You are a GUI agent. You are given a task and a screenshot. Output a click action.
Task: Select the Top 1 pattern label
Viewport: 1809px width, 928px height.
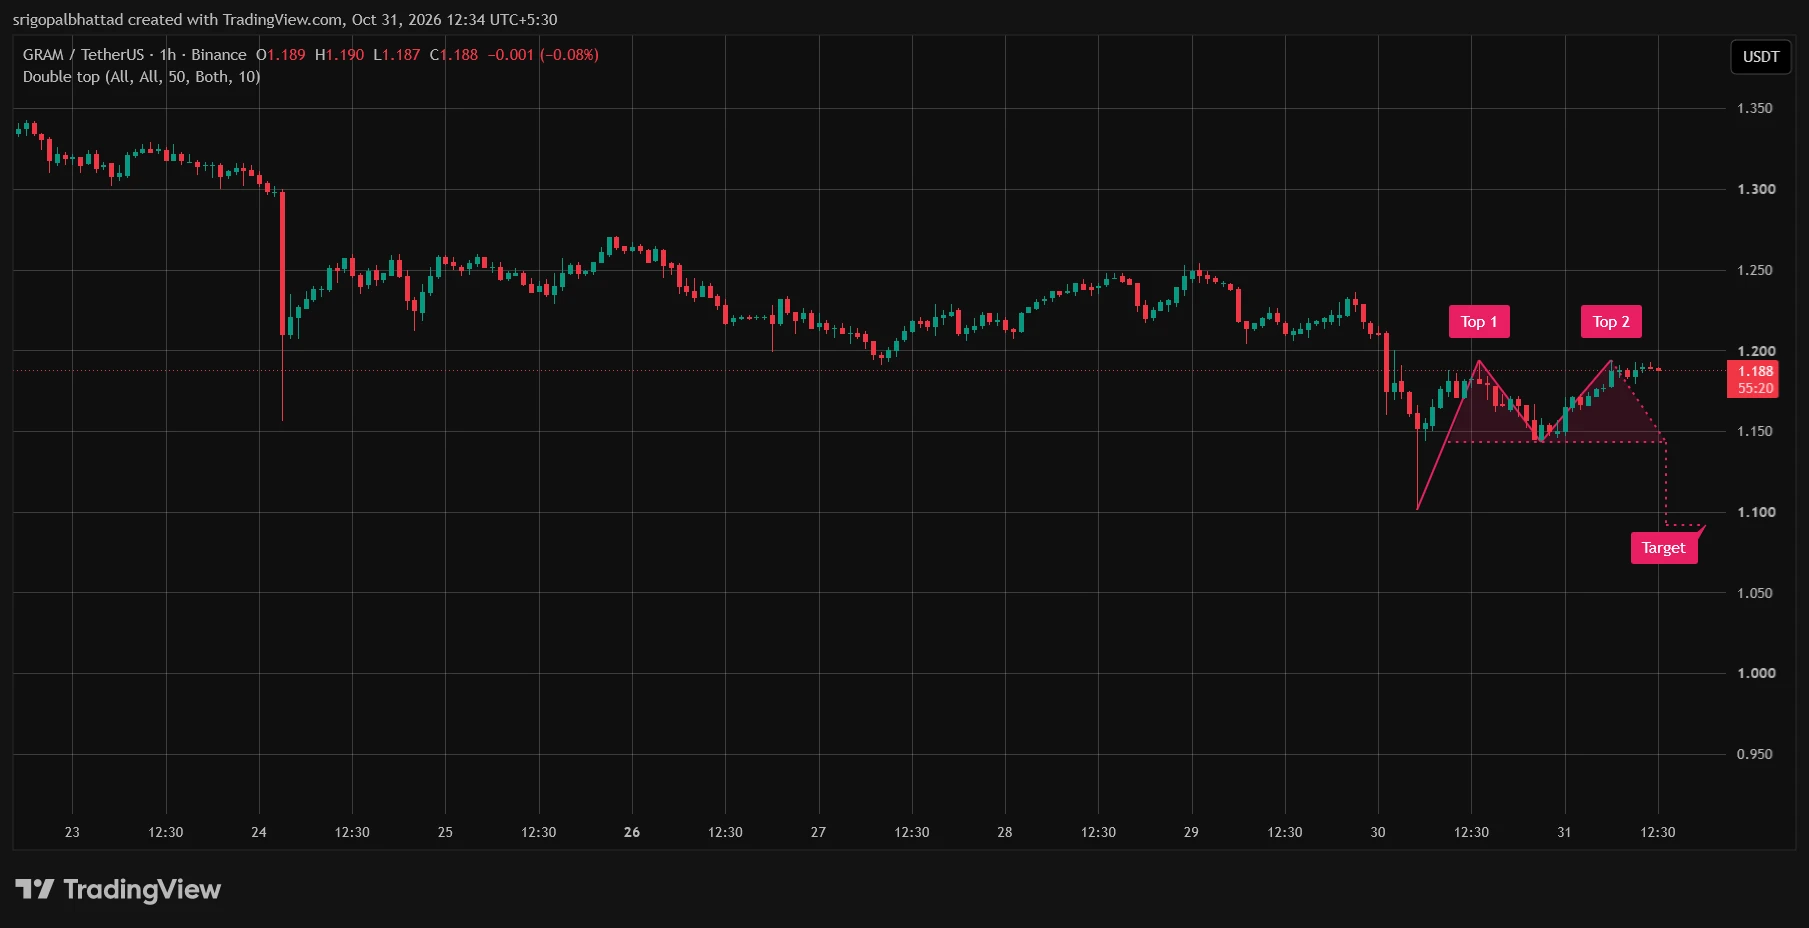coord(1479,322)
